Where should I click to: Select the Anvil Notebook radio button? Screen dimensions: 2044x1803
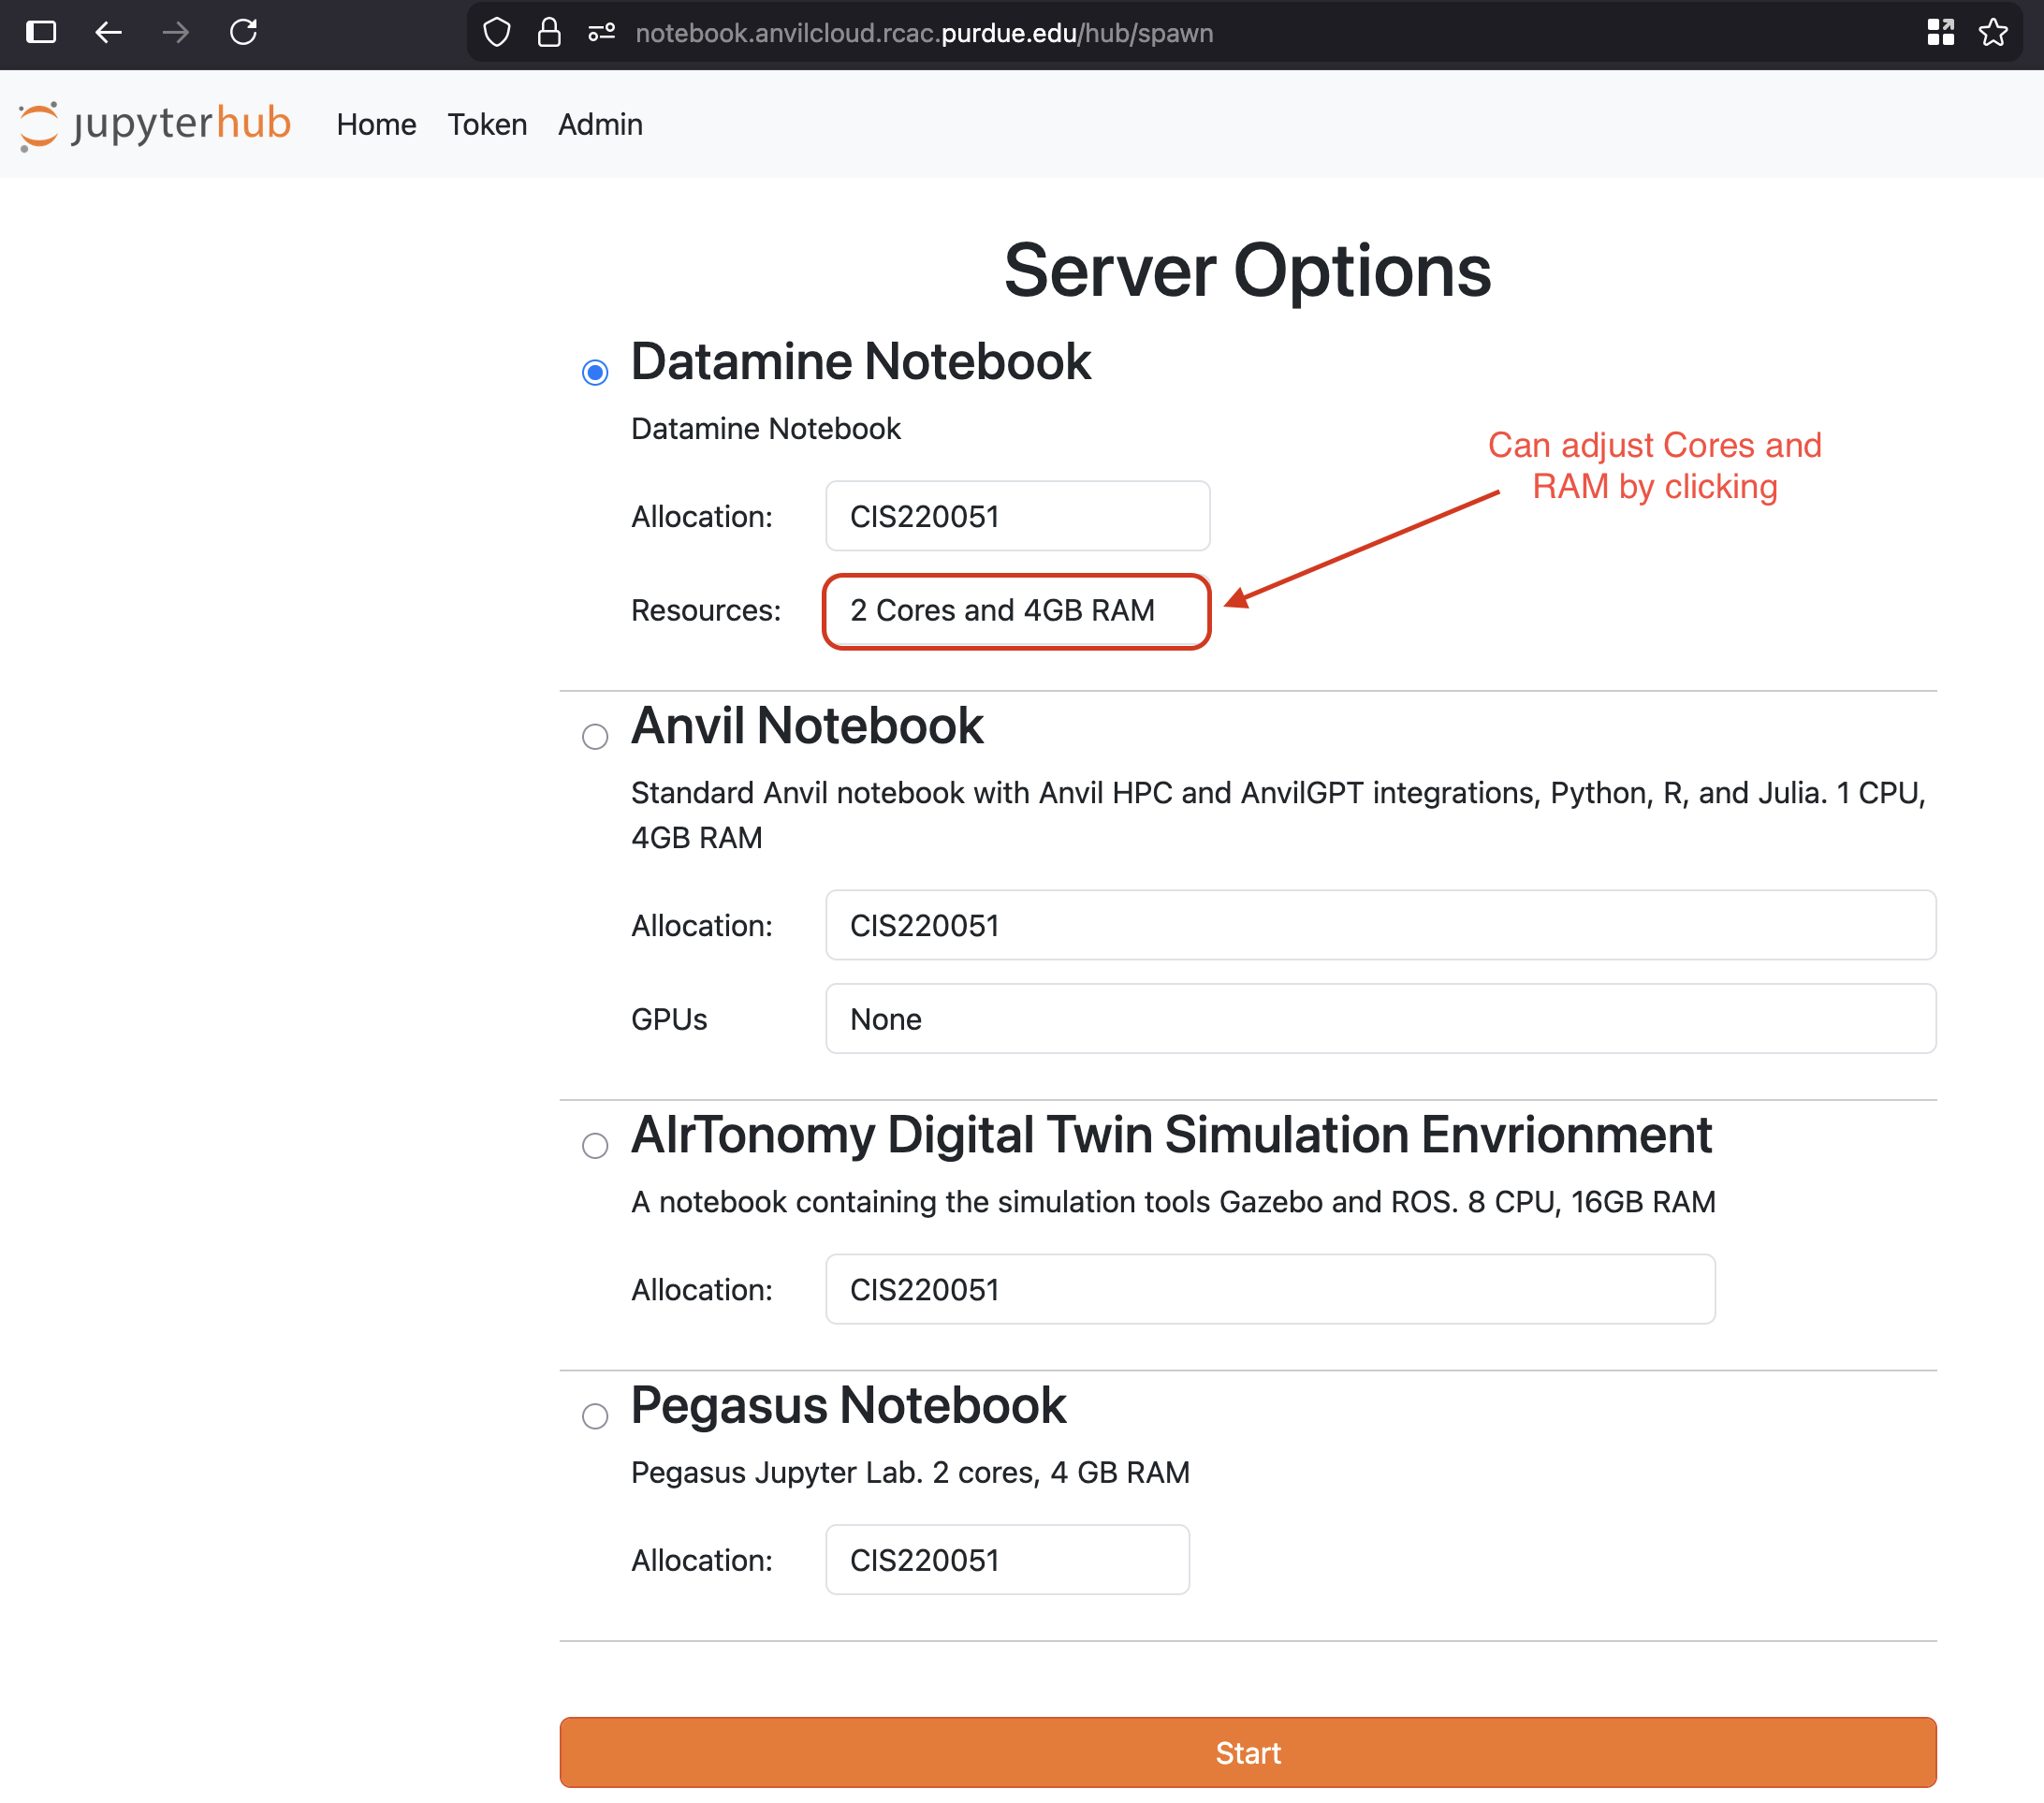[x=595, y=736]
